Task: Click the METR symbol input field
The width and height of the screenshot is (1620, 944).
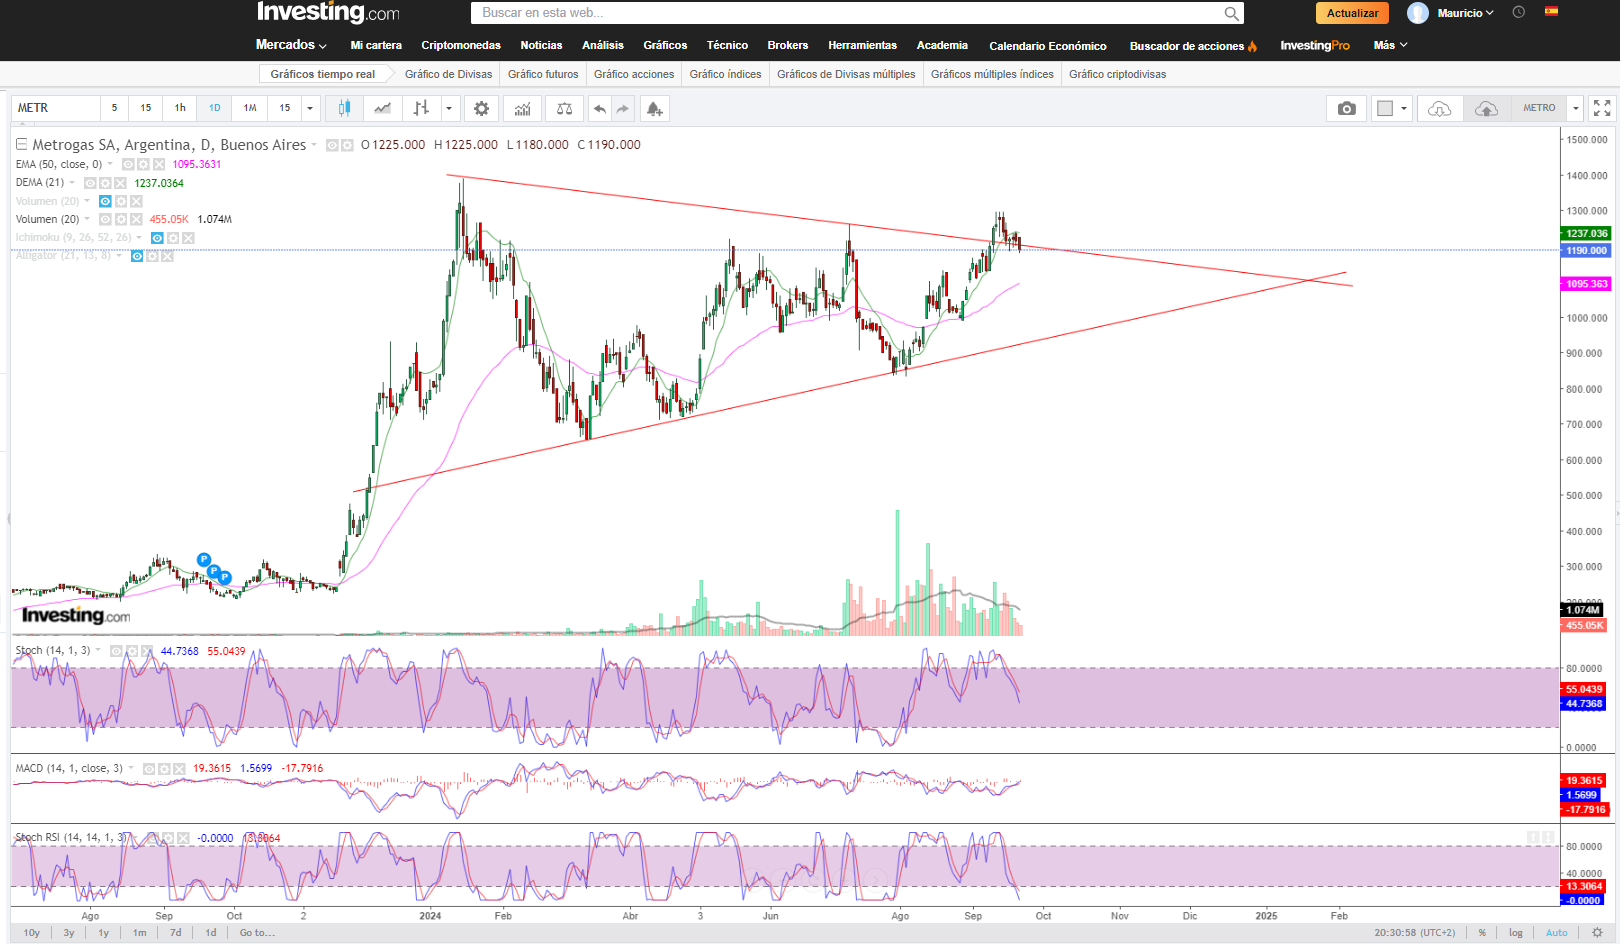Action: [56, 108]
